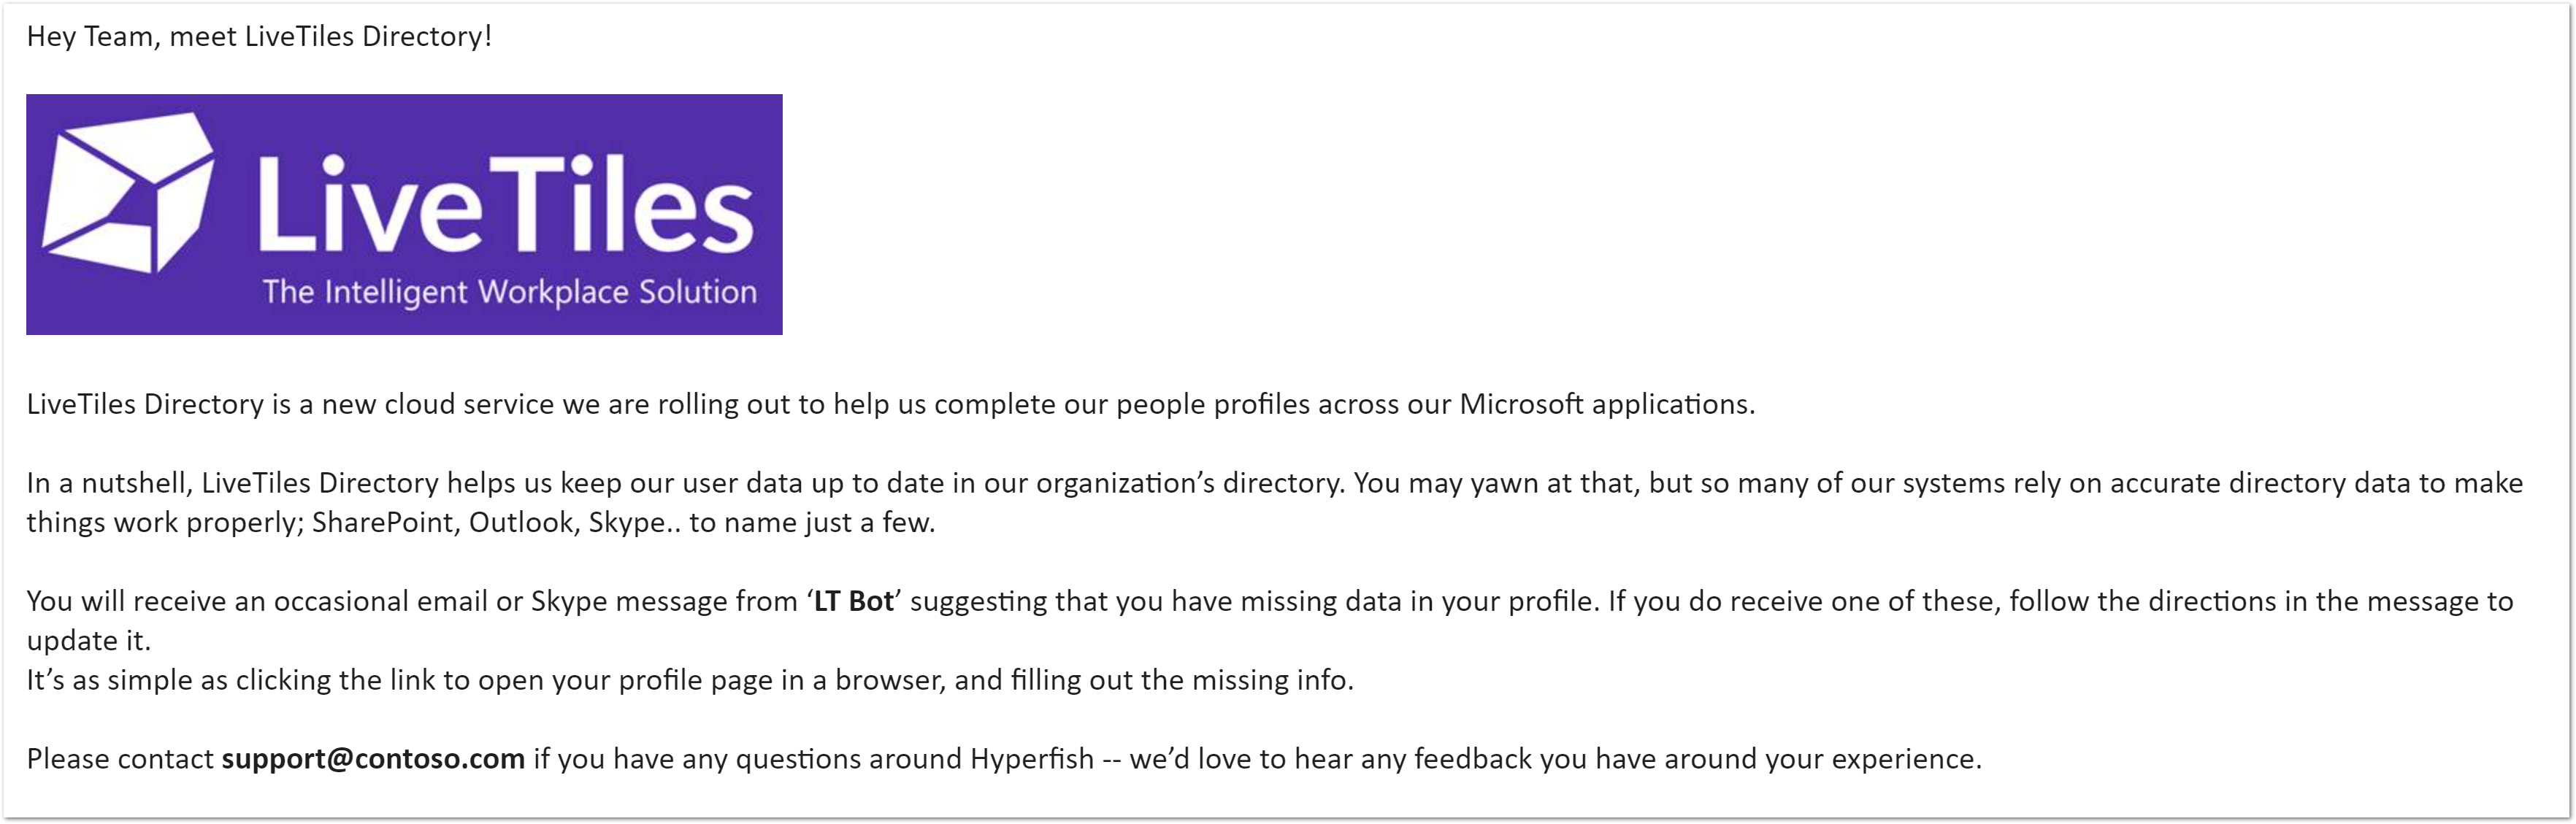Click 'Microsoft applications' in the intro sentence
Image resolution: width=2576 pixels, height=824 pixels.
pyautogui.click(x=1606, y=404)
